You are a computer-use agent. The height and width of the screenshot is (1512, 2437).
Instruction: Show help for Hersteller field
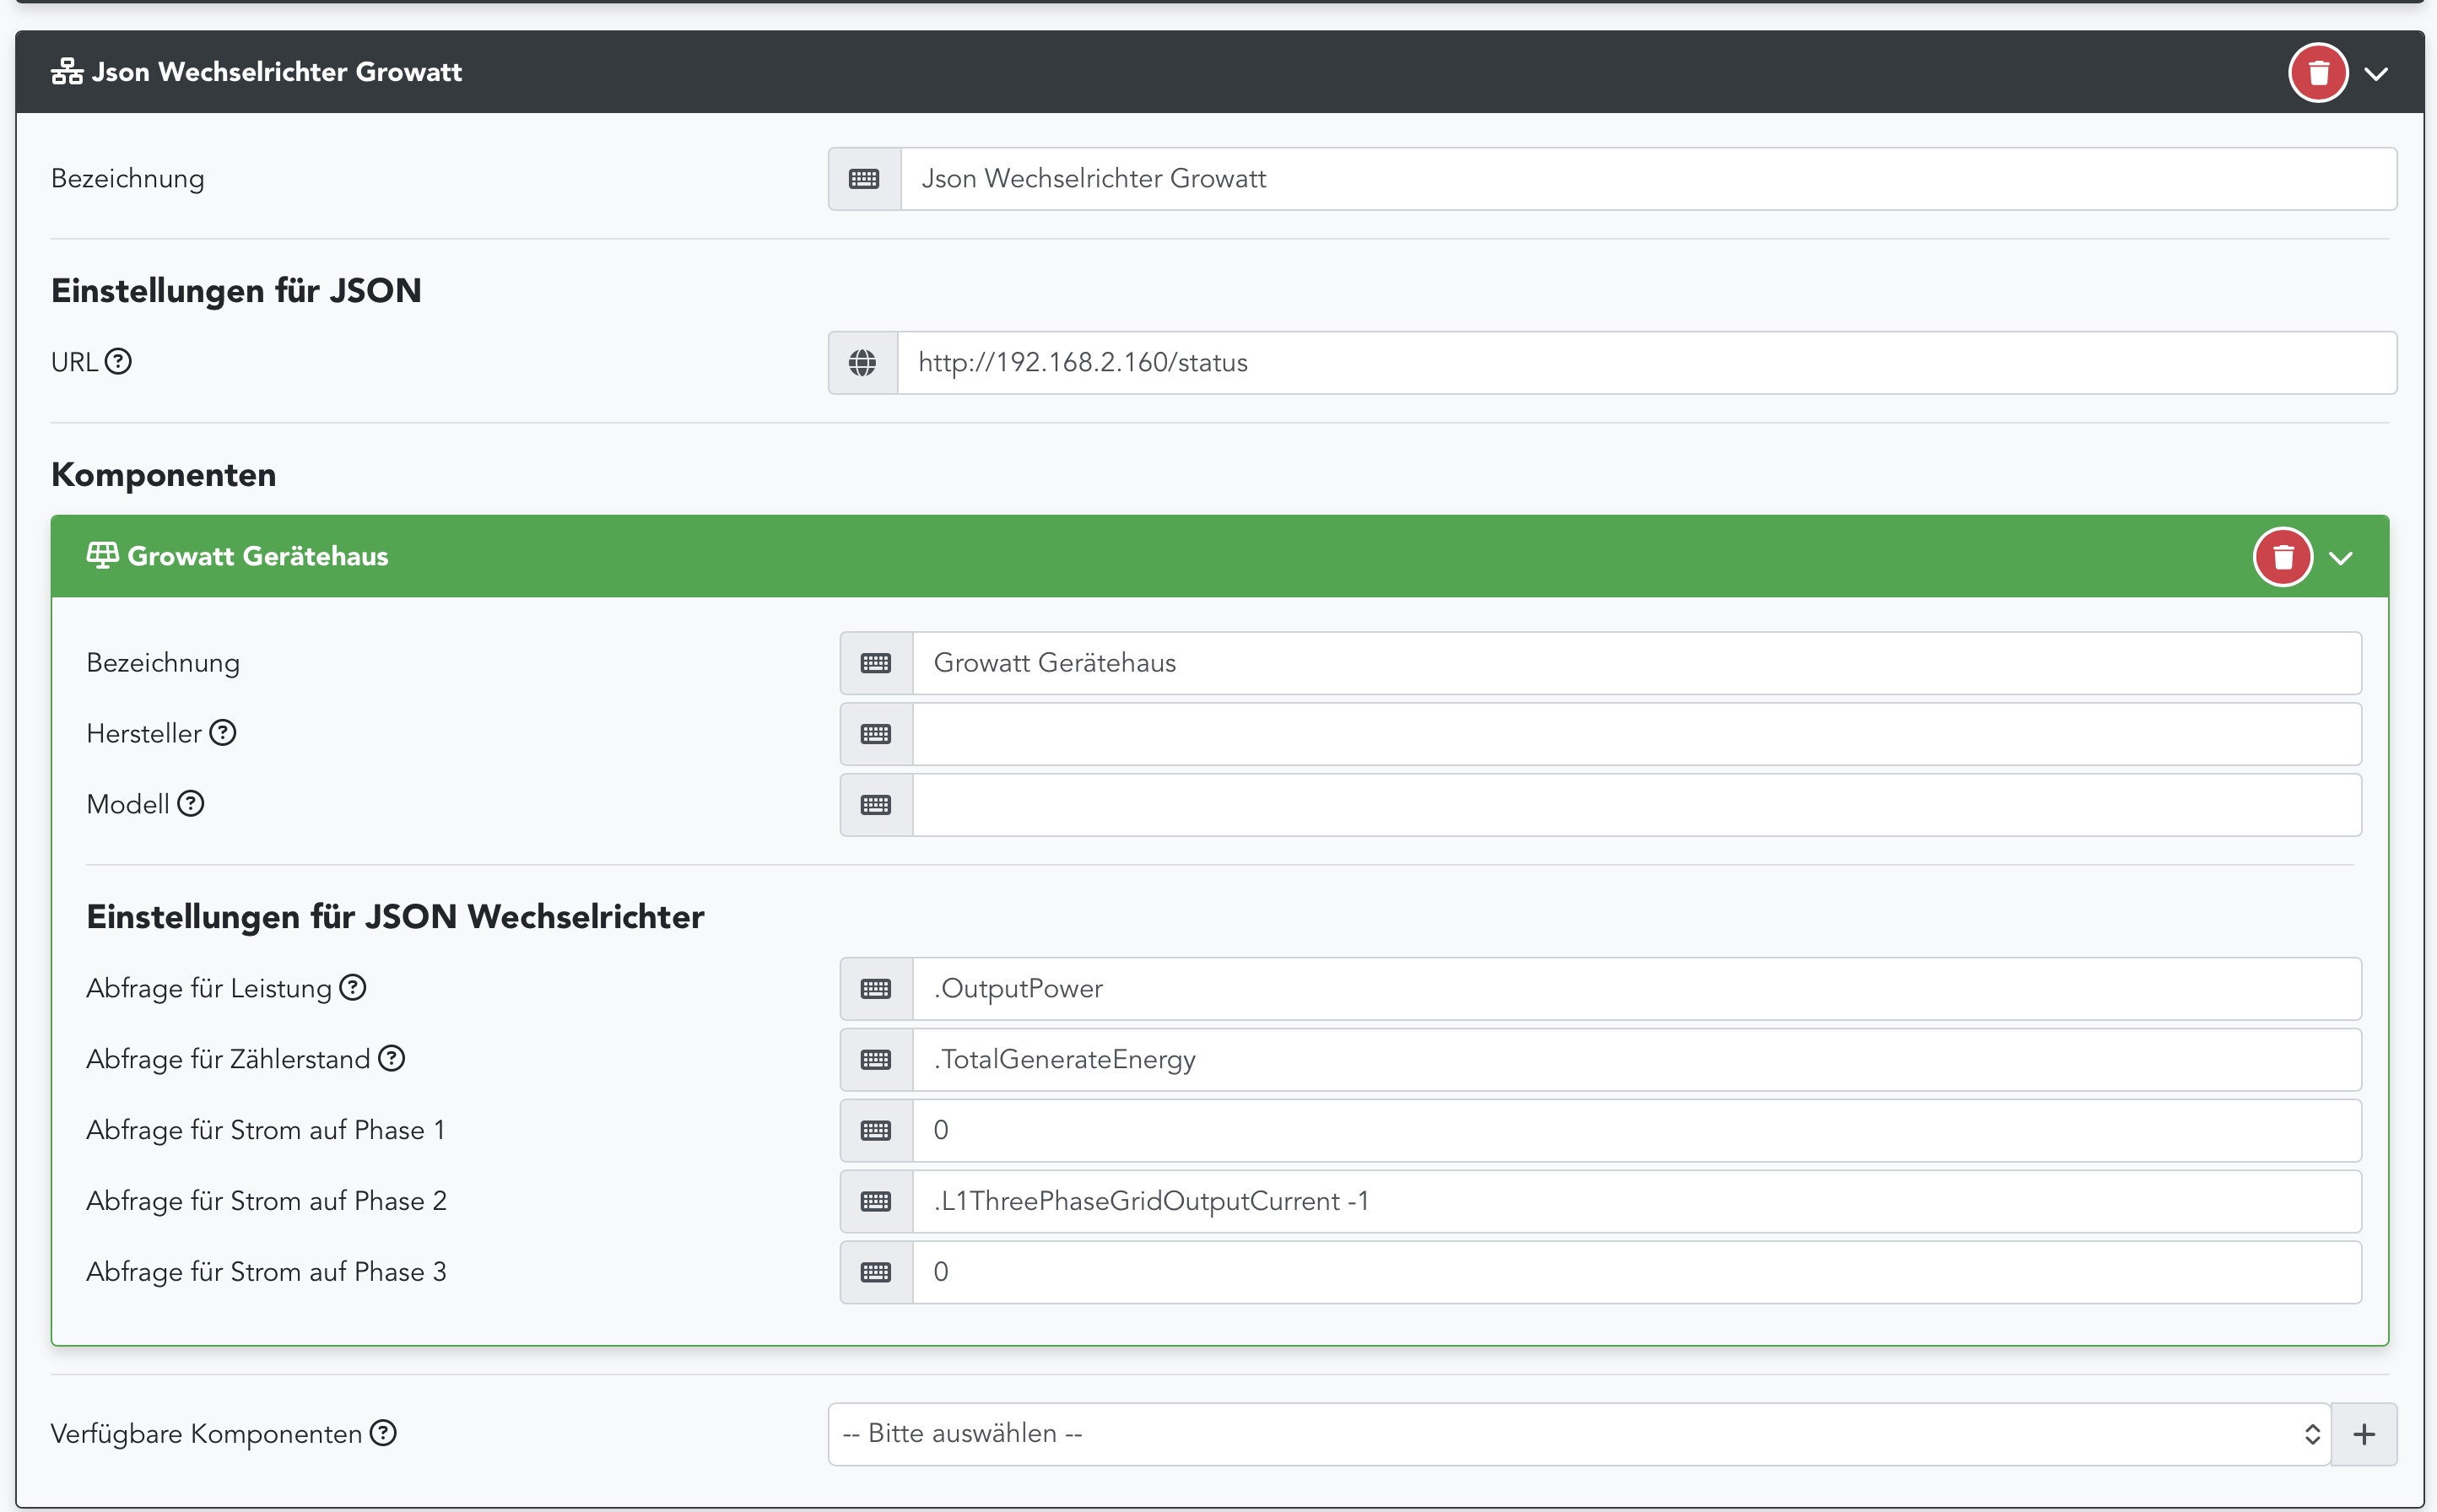coord(222,733)
